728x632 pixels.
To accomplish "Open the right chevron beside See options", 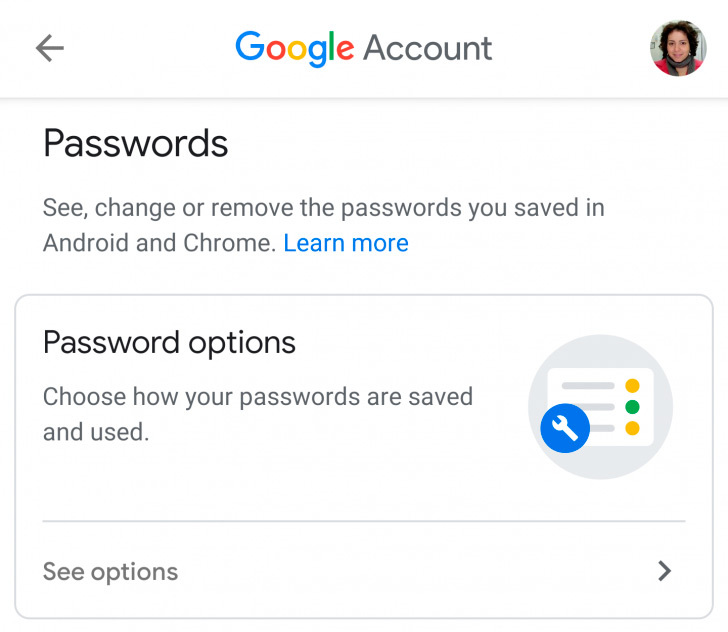I will [664, 571].
